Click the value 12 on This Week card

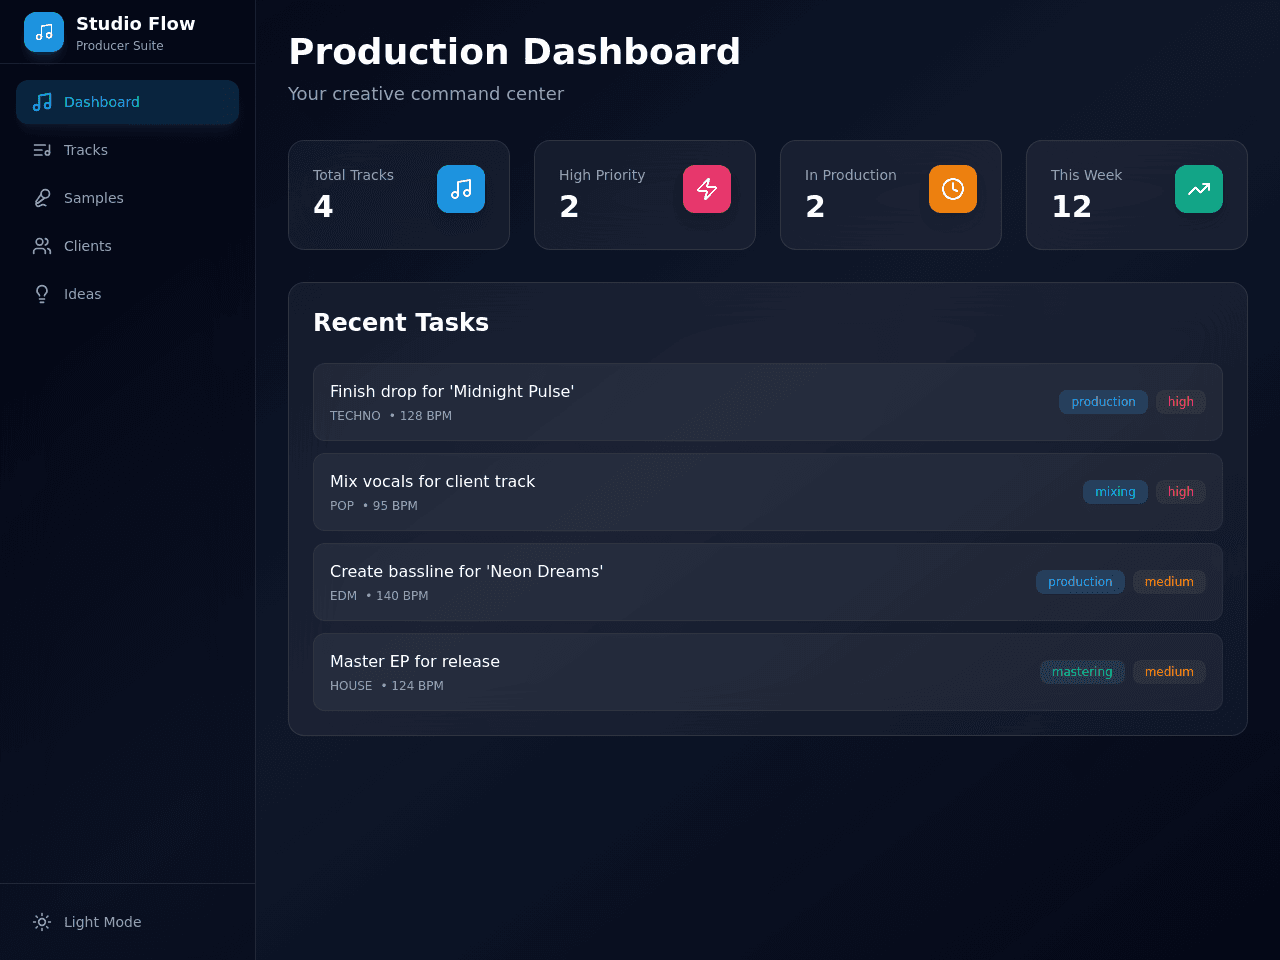(x=1071, y=207)
